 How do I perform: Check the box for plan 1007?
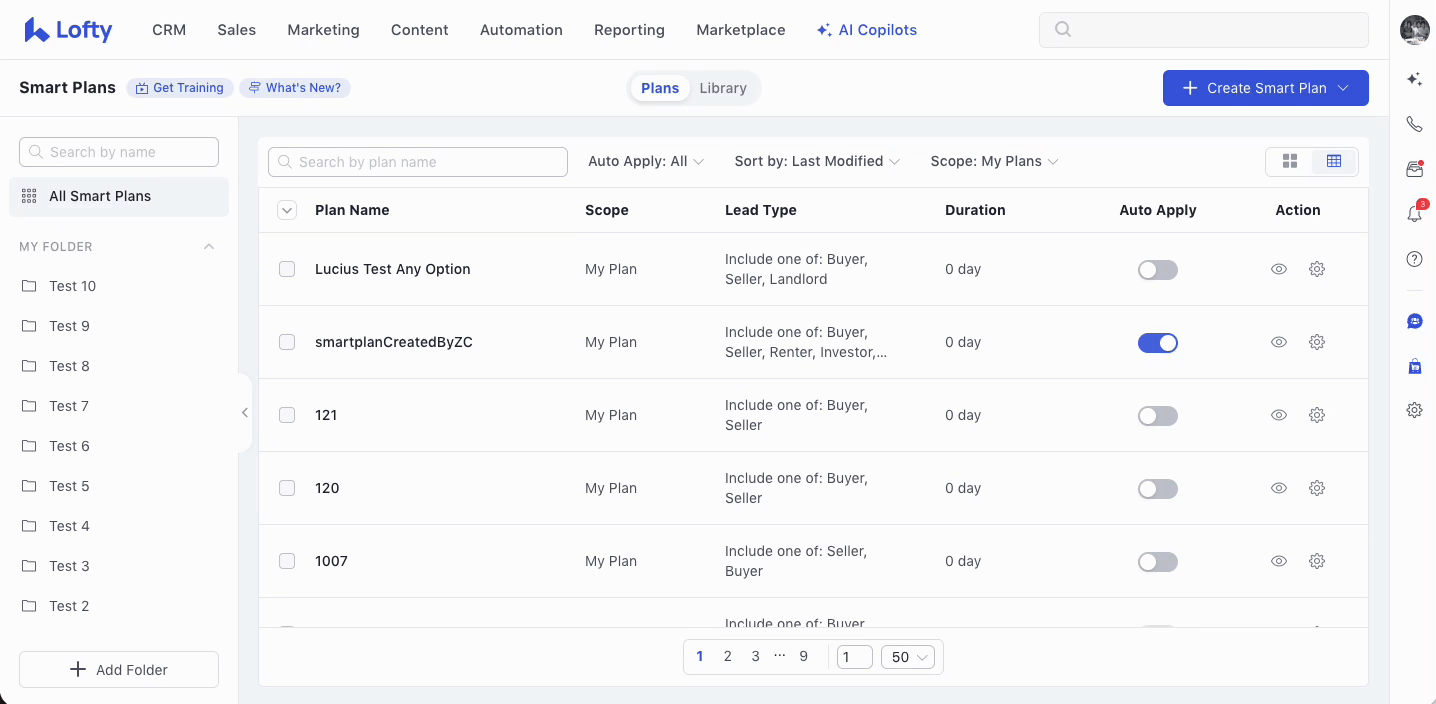[287, 561]
